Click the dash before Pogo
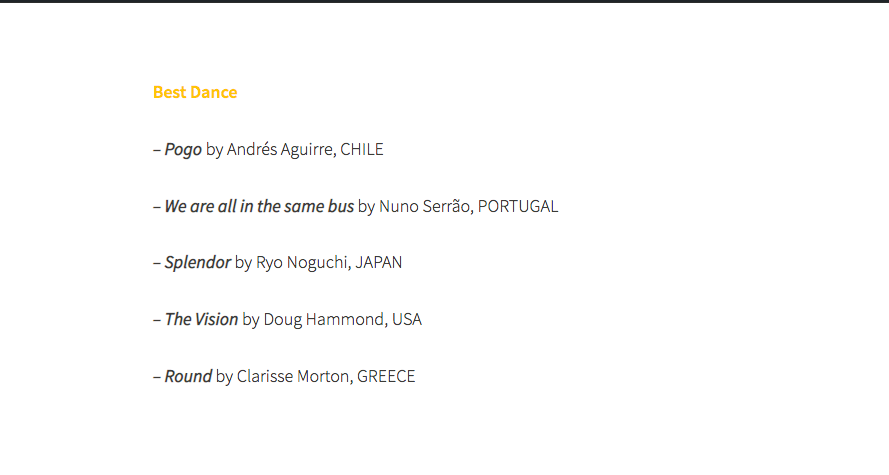The width and height of the screenshot is (889, 475). pyautogui.click(x=157, y=150)
